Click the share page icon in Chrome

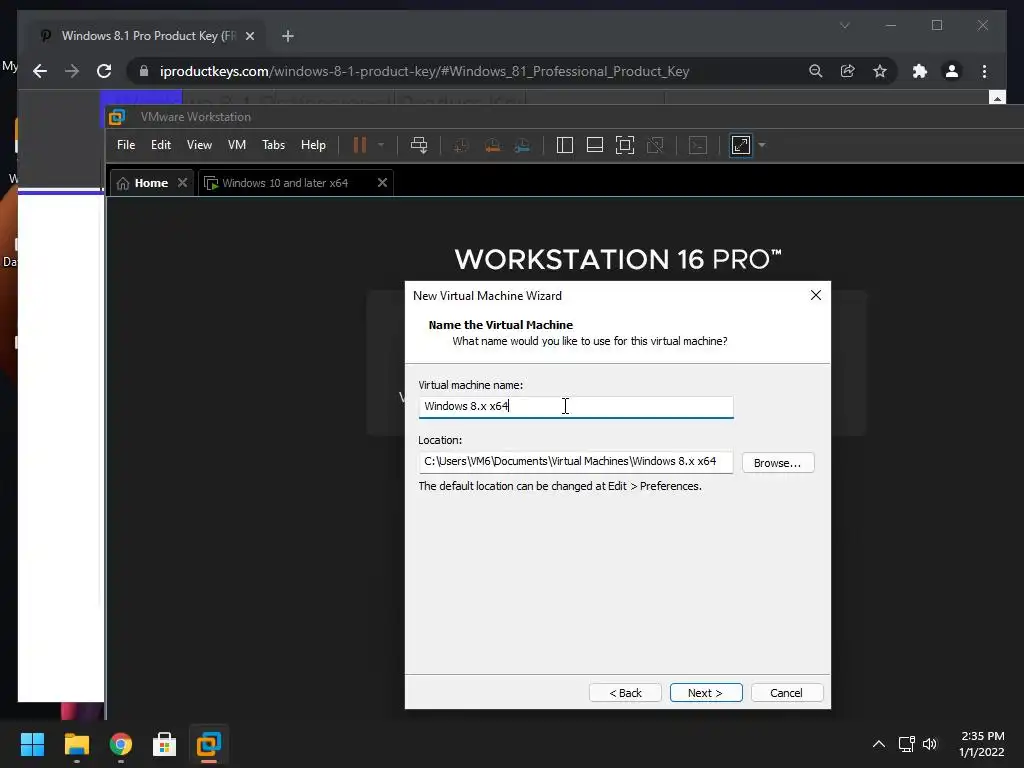(847, 71)
